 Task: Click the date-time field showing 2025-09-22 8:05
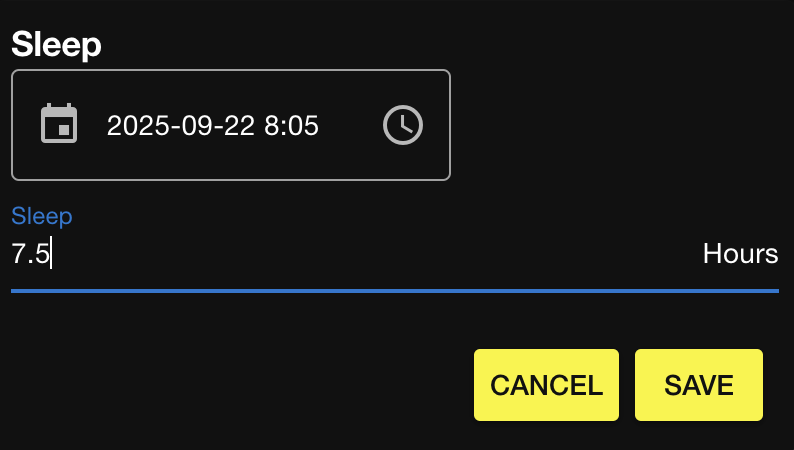pos(230,125)
